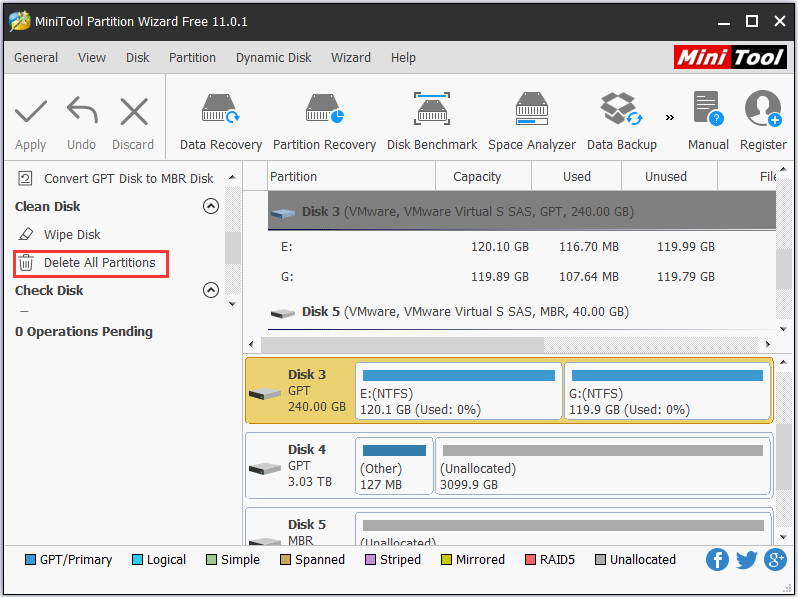Screen dimensions: 798x597
Task: Select Disk 3 row in partition list
Action: (522, 211)
